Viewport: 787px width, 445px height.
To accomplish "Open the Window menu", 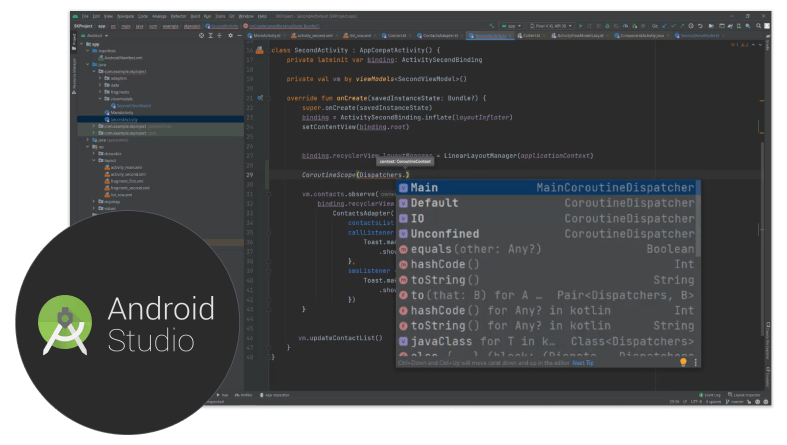I will coord(246,16).
